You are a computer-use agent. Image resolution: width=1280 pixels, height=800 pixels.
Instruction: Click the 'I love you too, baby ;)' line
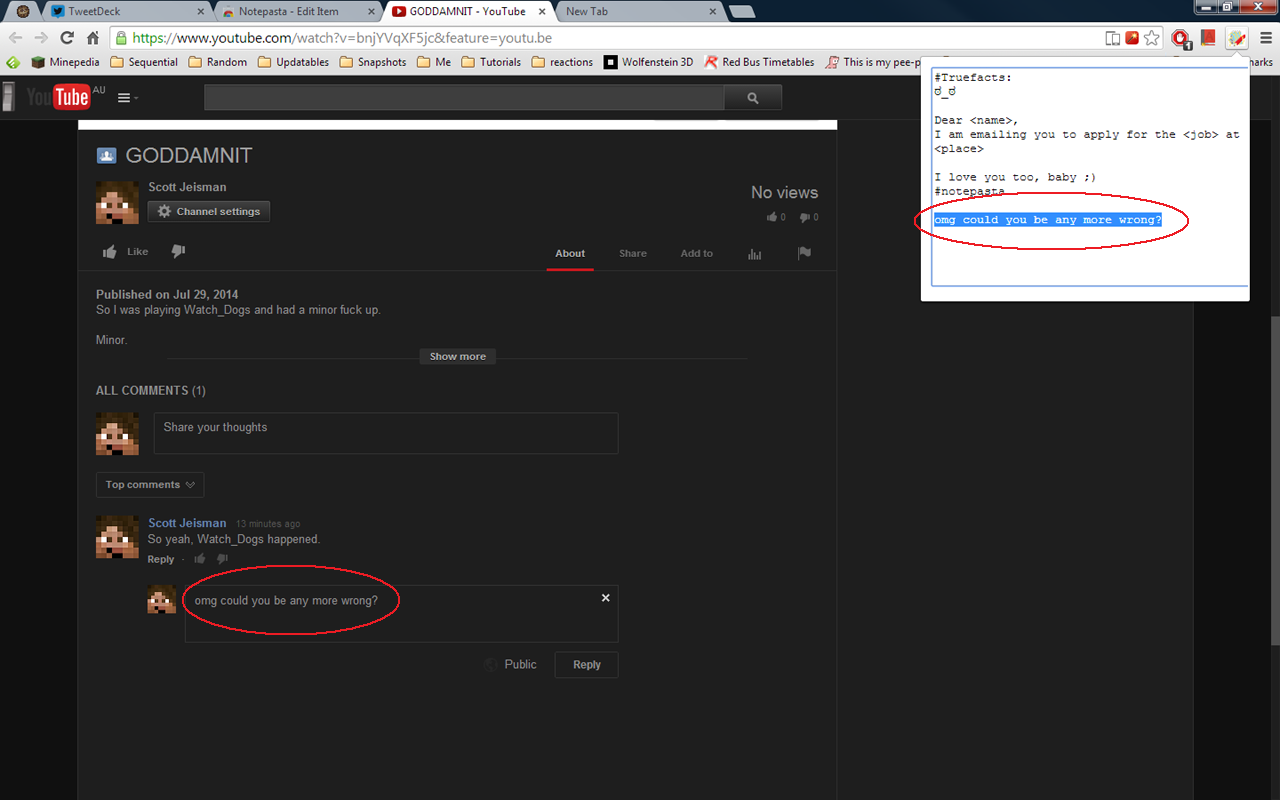coord(1015,178)
